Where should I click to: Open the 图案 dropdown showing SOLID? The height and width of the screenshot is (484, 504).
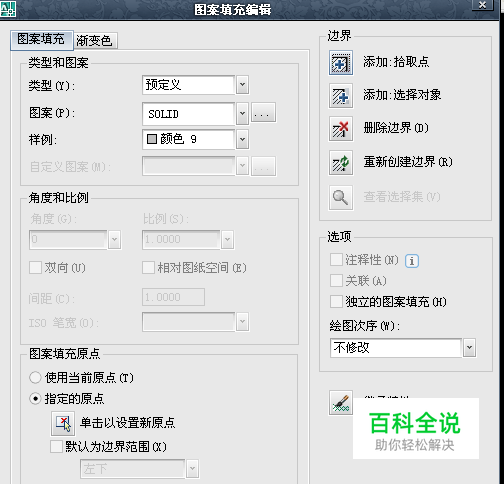[242, 114]
